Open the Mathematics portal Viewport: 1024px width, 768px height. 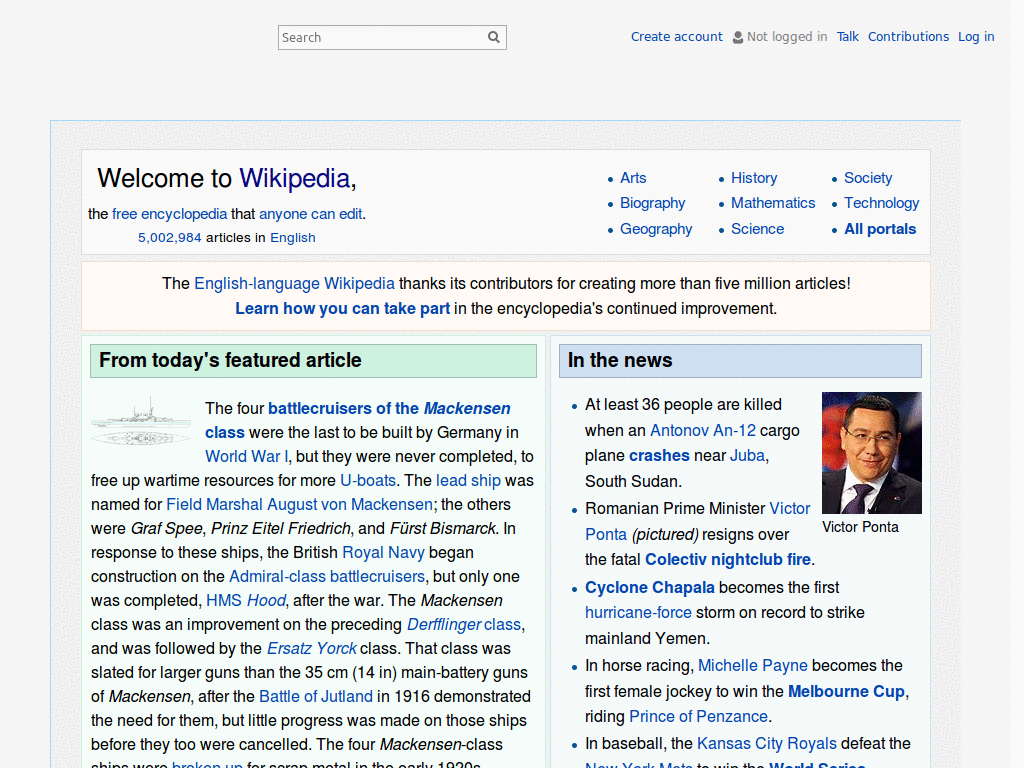pyautogui.click(x=773, y=203)
